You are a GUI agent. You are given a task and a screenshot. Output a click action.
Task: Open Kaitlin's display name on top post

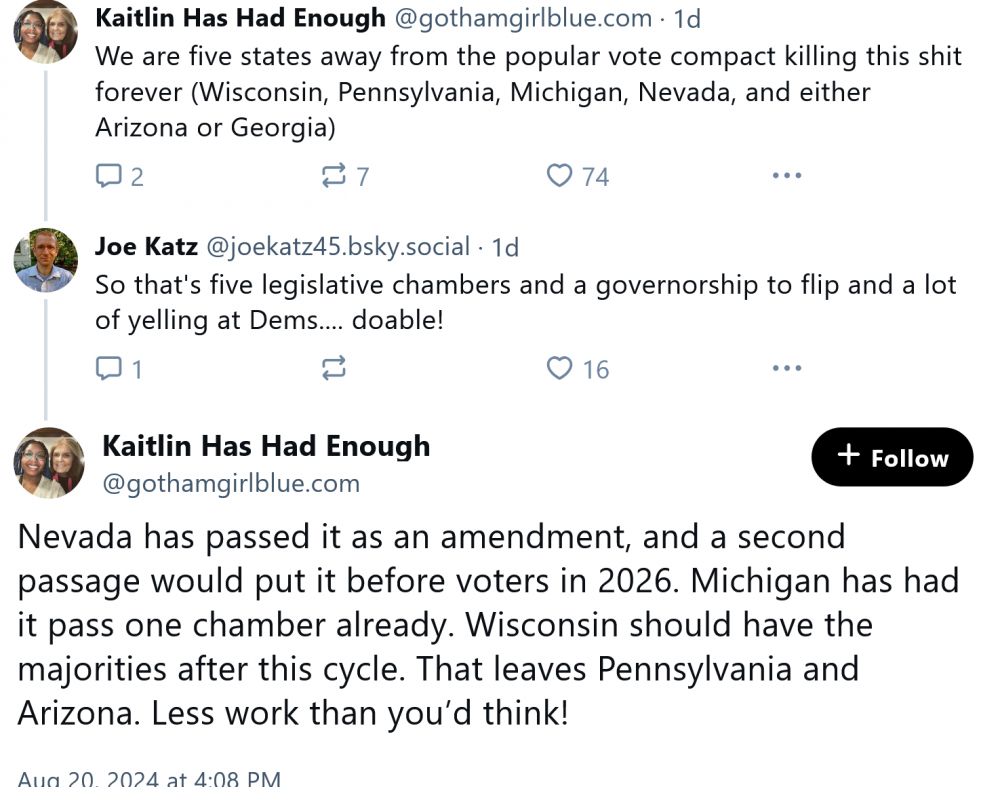(240, 18)
